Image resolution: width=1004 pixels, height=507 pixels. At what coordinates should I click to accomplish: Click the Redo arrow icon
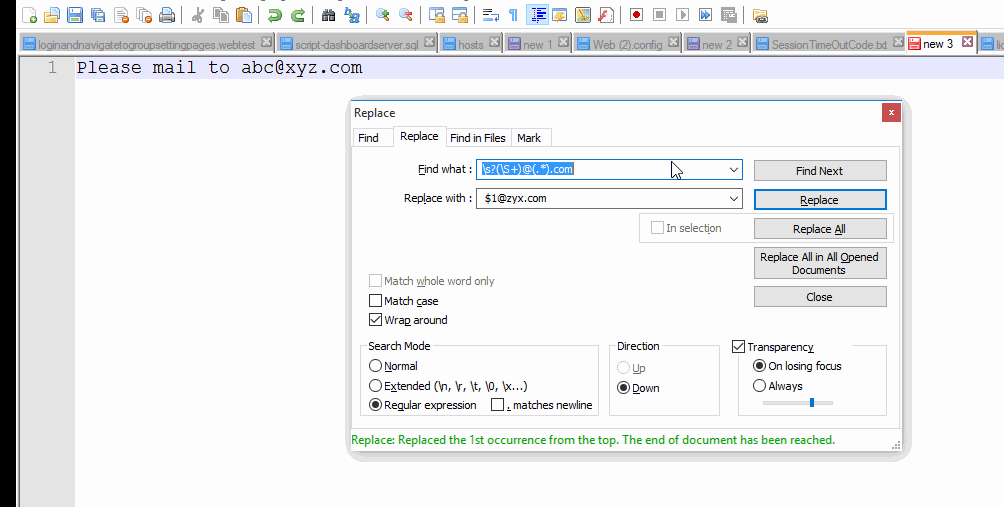(297, 15)
